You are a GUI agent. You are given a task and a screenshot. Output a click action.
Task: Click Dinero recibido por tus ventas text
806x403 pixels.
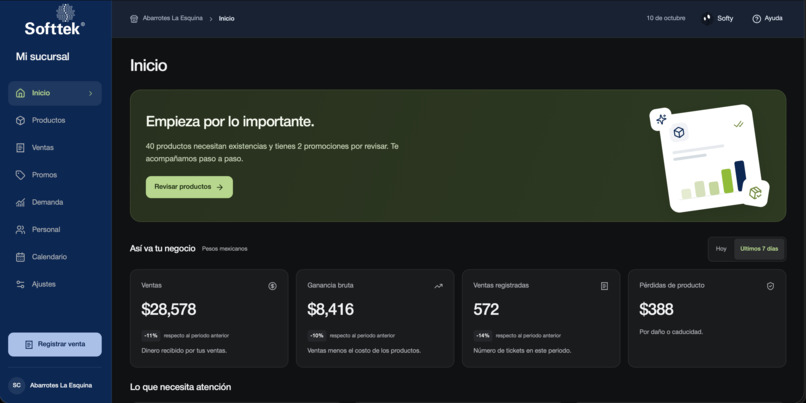[x=184, y=351]
